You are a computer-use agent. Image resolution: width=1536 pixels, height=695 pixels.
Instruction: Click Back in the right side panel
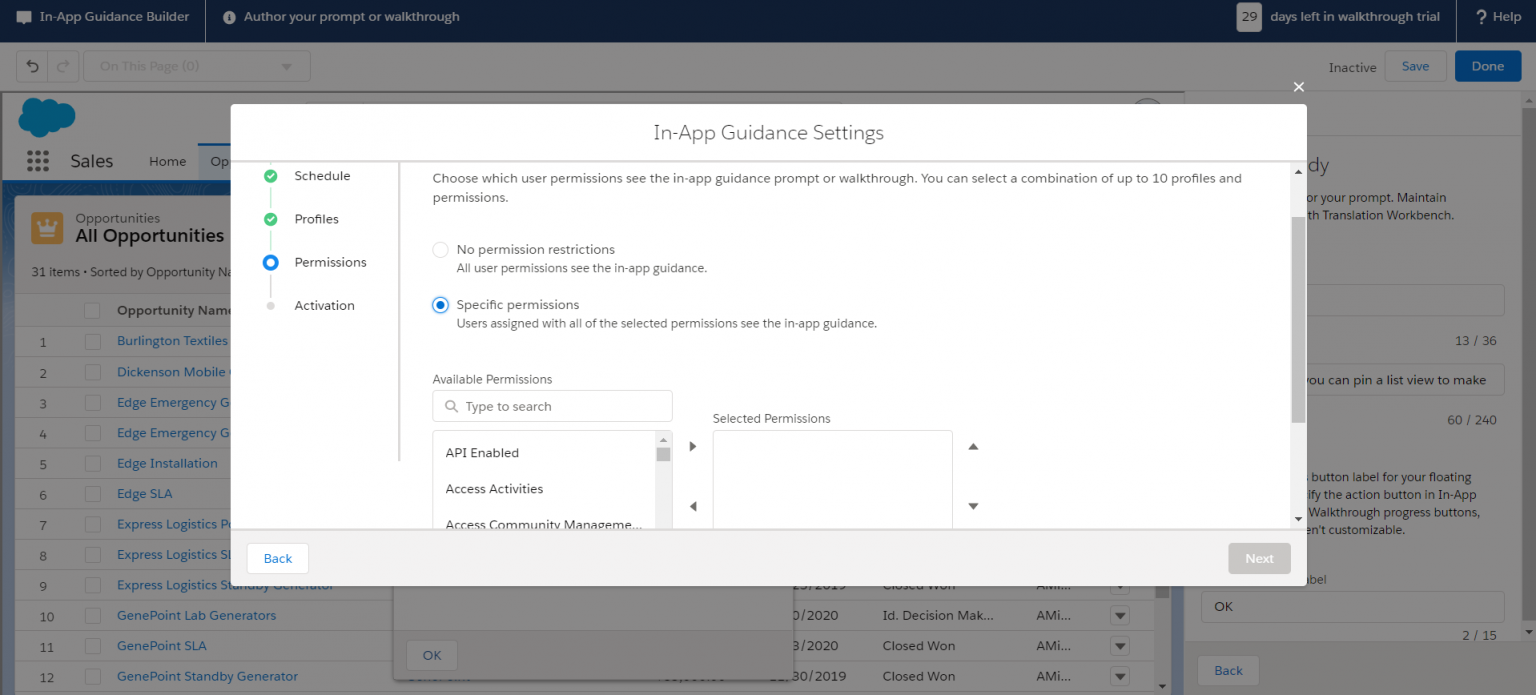click(1228, 670)
